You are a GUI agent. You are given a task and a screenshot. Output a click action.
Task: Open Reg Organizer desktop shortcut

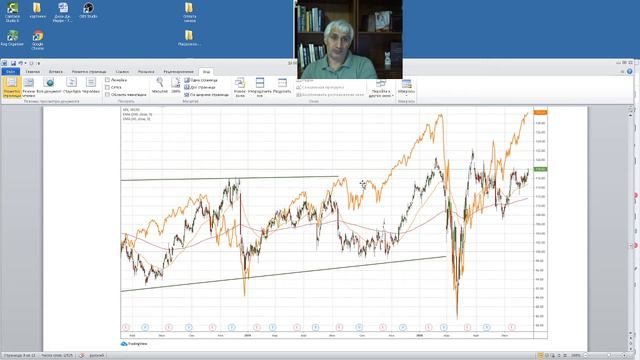[x=12, y=38]
